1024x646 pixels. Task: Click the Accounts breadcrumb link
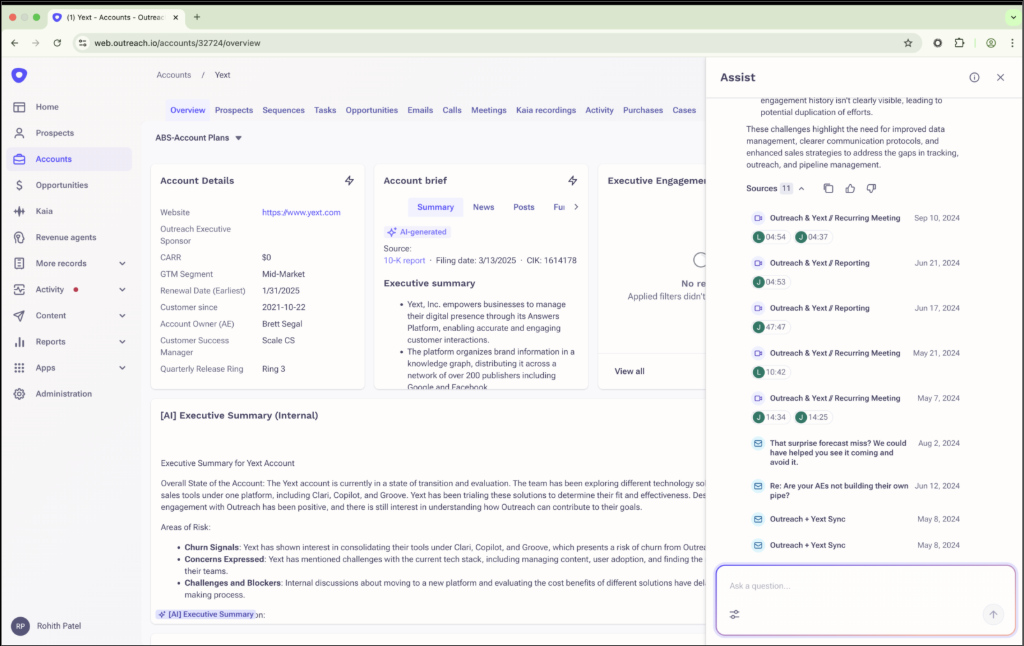tap(174, 75)
